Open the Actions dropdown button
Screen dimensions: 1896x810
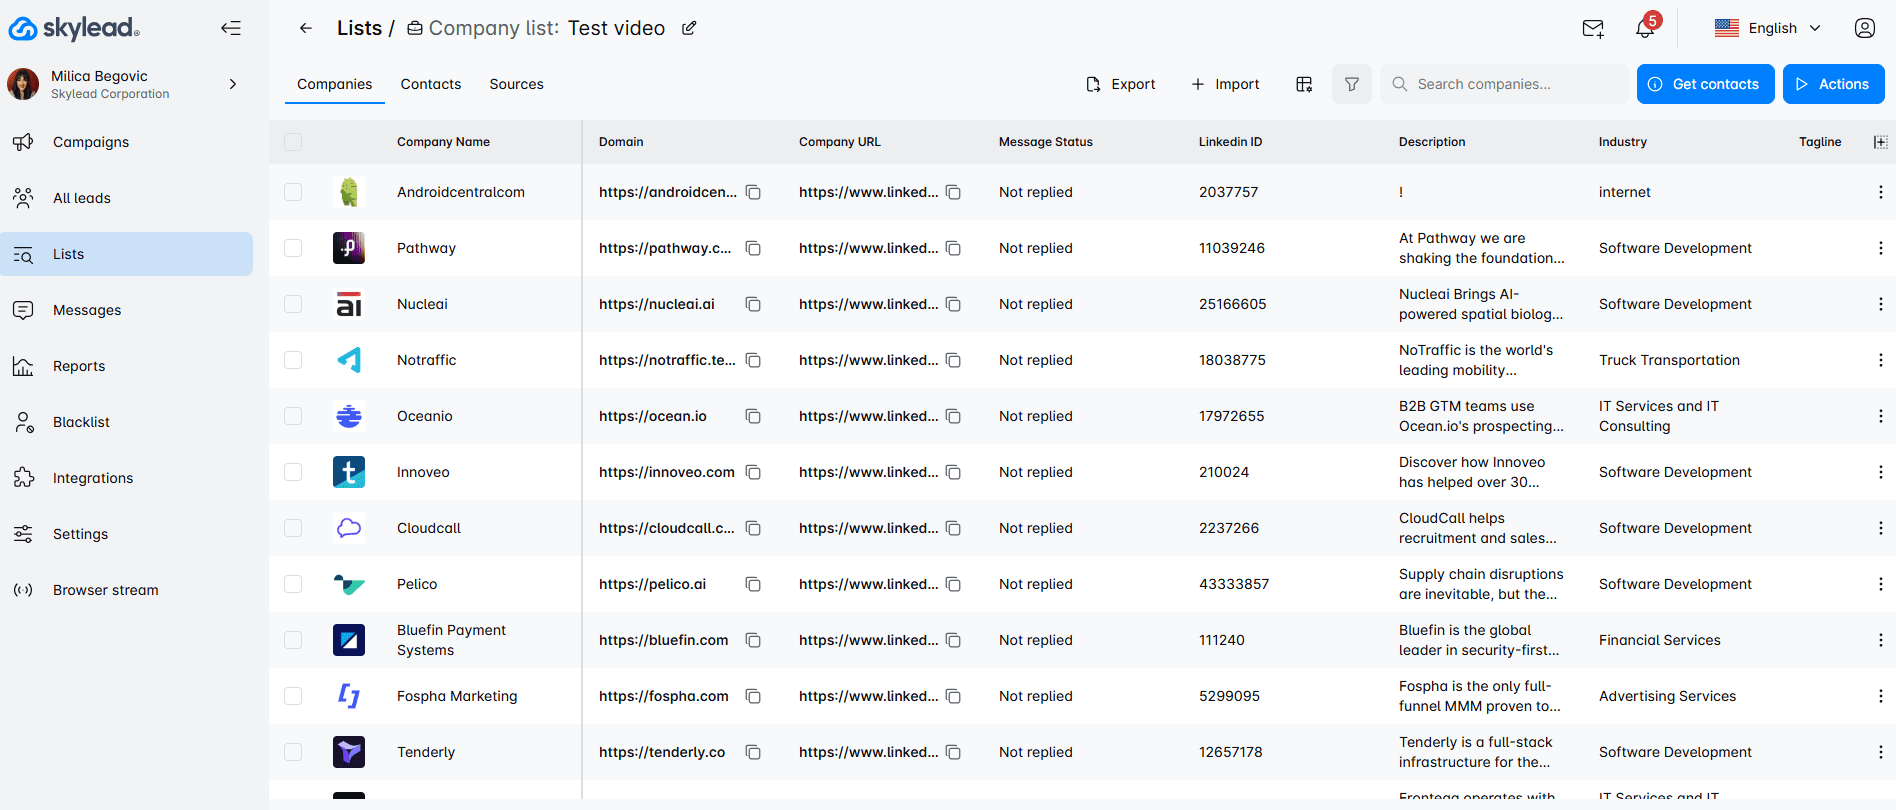click(1833, 84)
